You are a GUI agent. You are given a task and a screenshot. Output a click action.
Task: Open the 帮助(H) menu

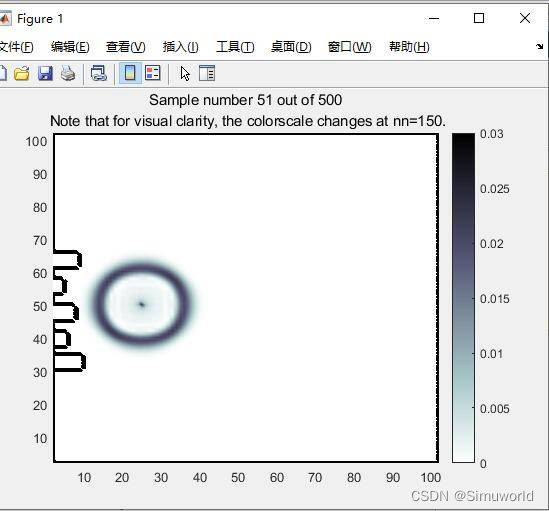[x=409, y=47]
